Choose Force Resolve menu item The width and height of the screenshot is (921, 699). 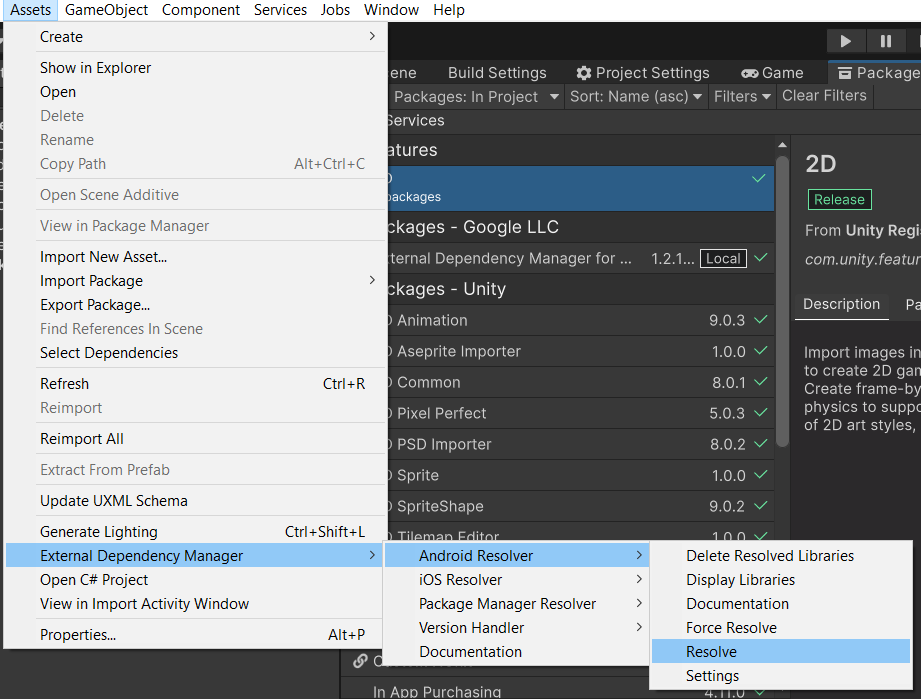731,628
